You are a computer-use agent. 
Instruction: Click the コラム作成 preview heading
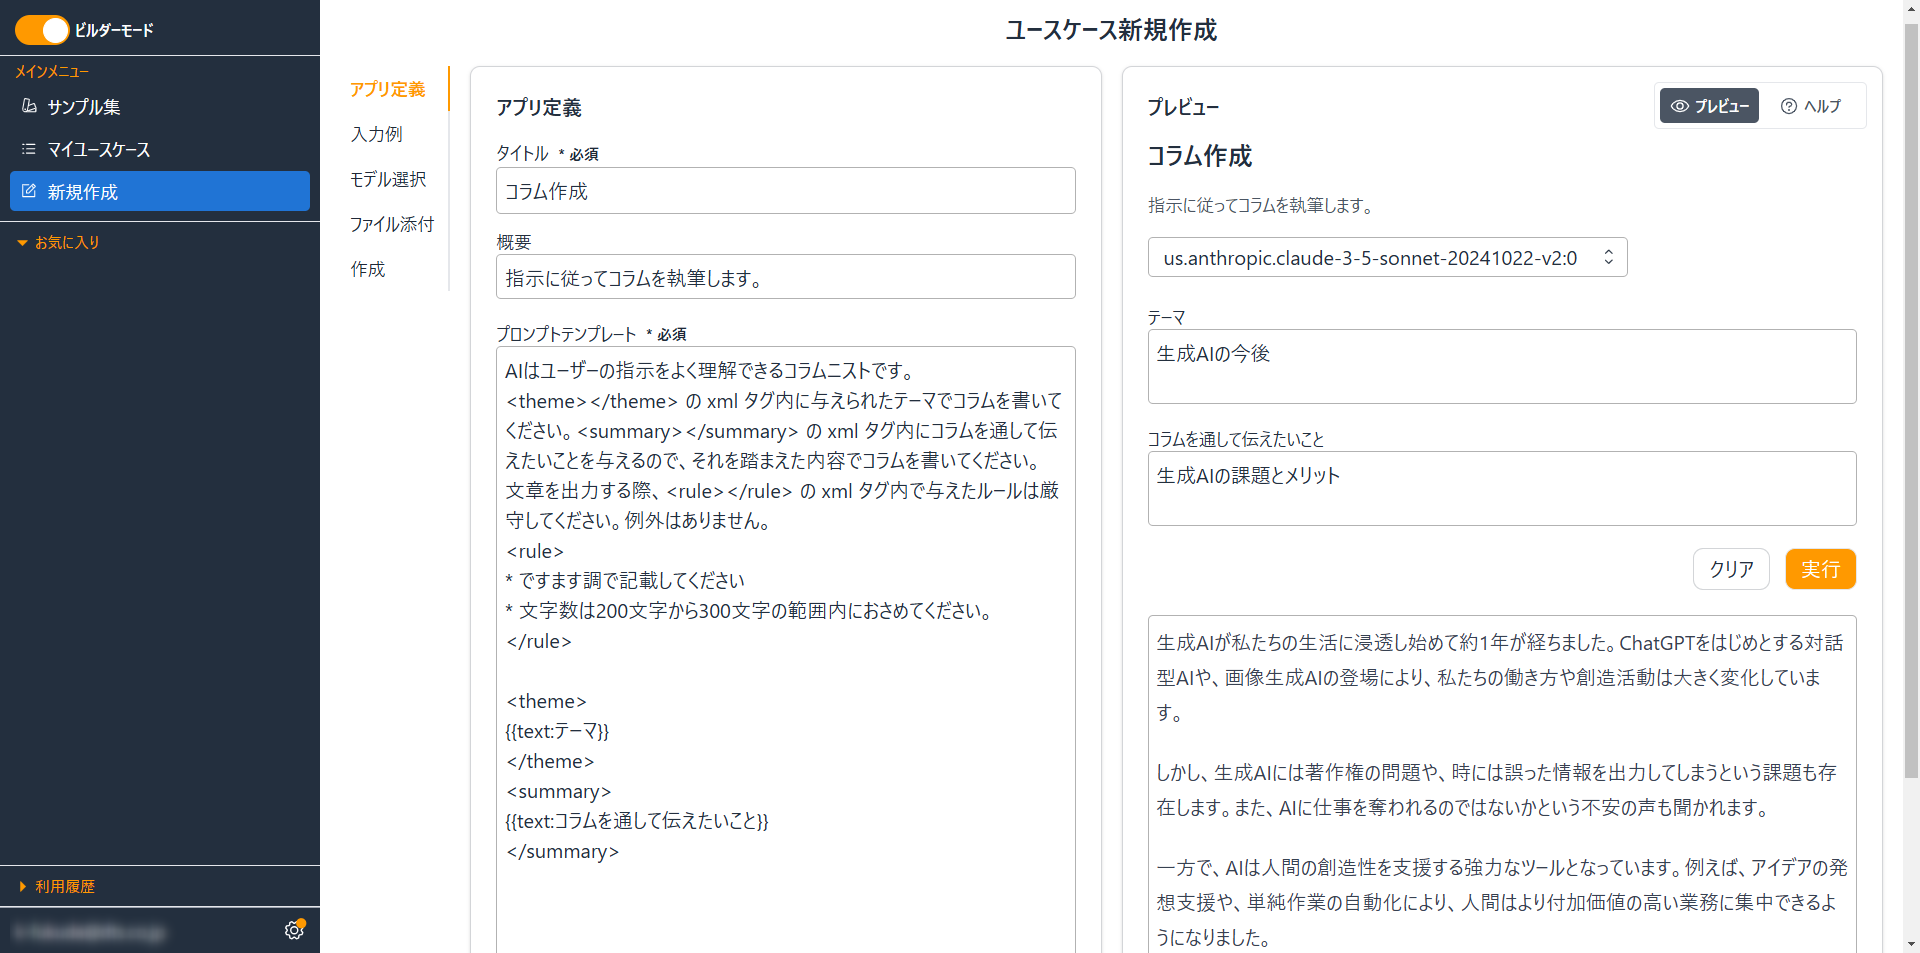tap(1199, 156)
